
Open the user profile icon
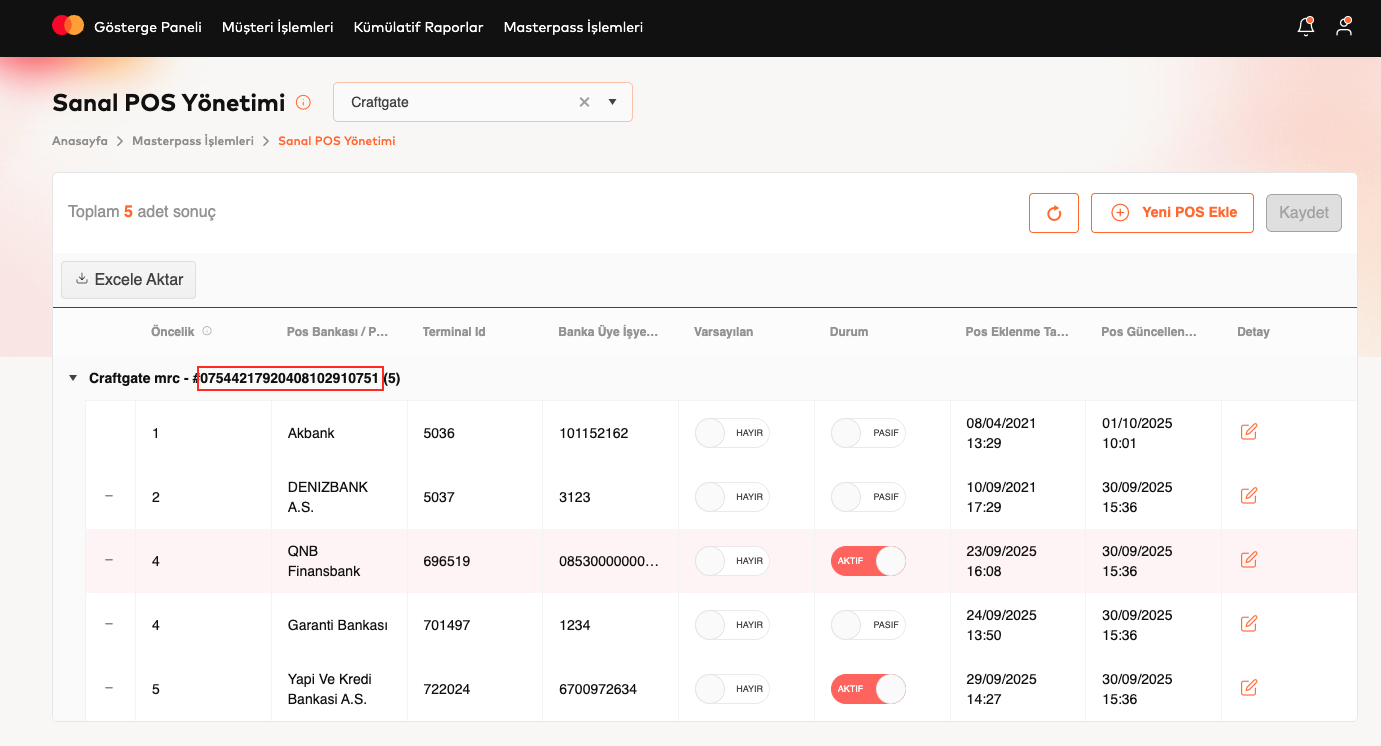pyautogui.click(x=1344, y=27)
